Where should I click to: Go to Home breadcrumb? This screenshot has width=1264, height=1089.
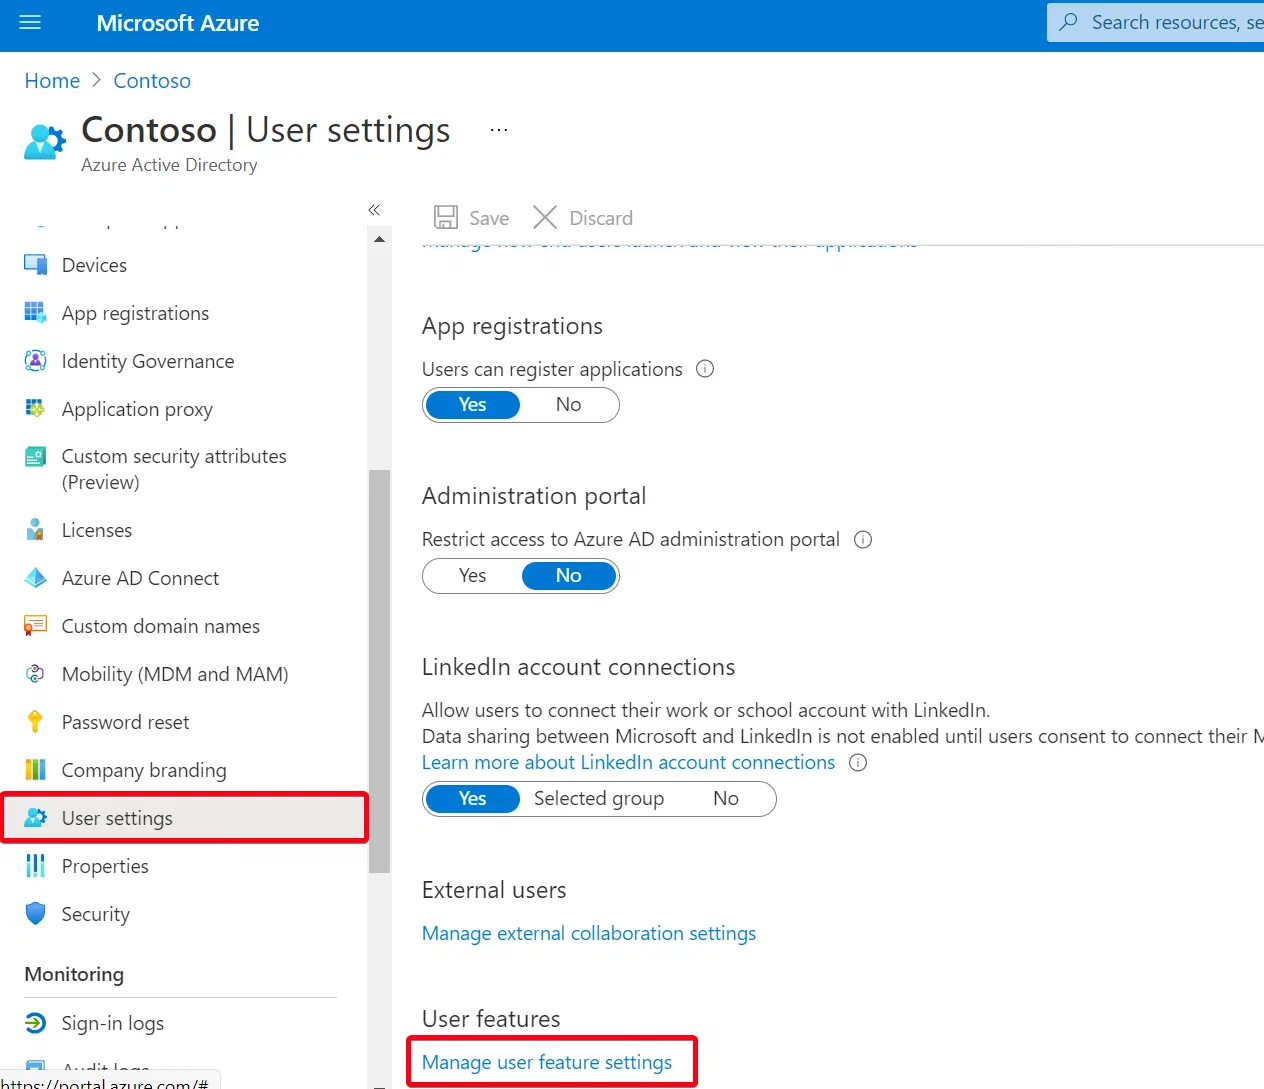[x=52, y=81]
